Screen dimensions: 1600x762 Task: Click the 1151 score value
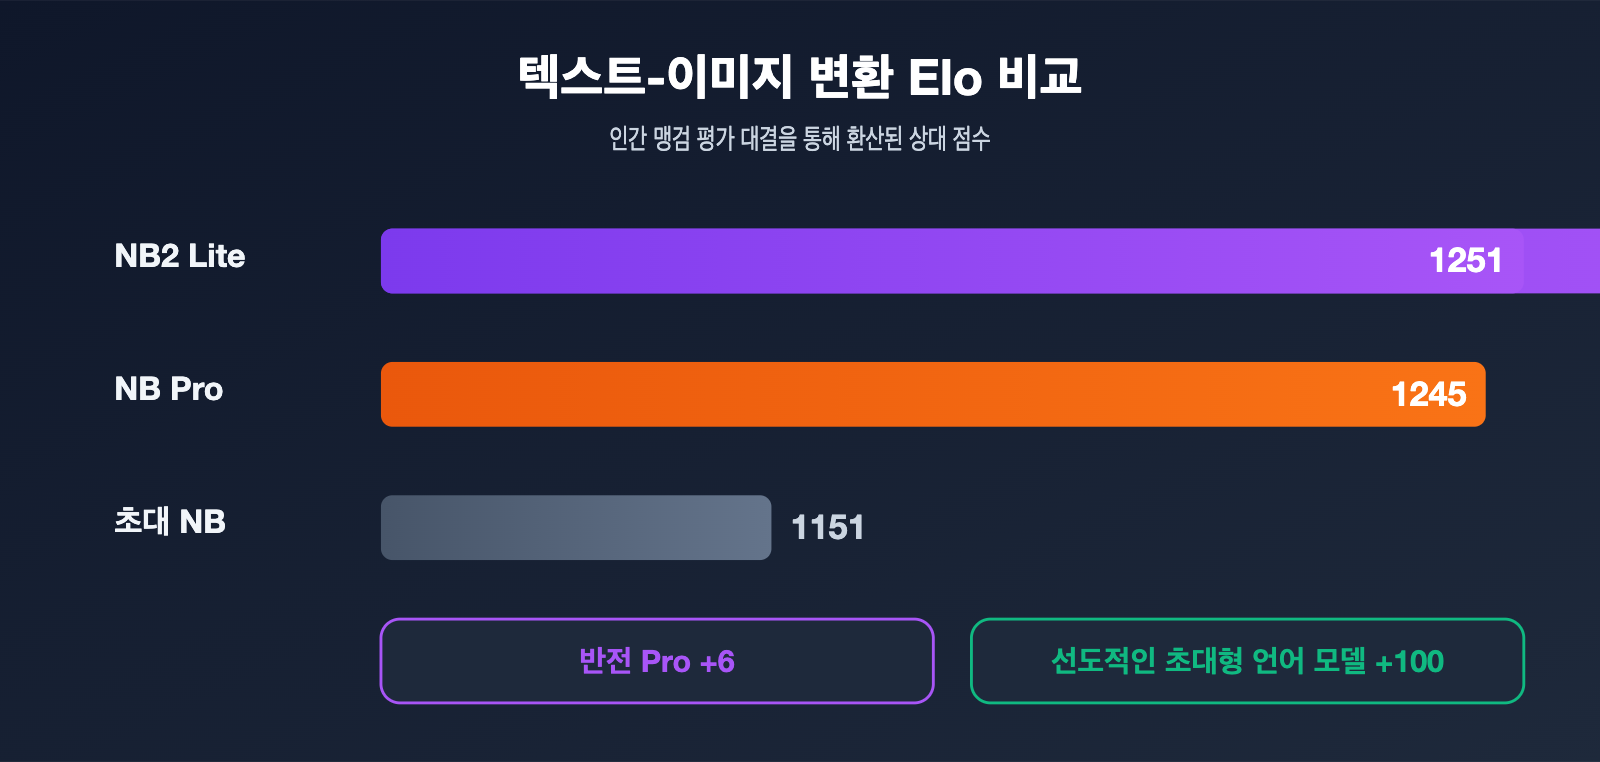point(828,527)
